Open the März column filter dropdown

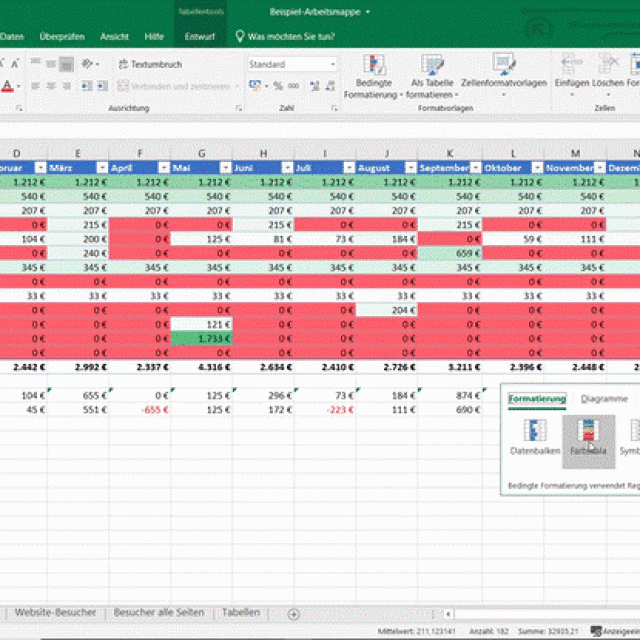tap(102, 168)
